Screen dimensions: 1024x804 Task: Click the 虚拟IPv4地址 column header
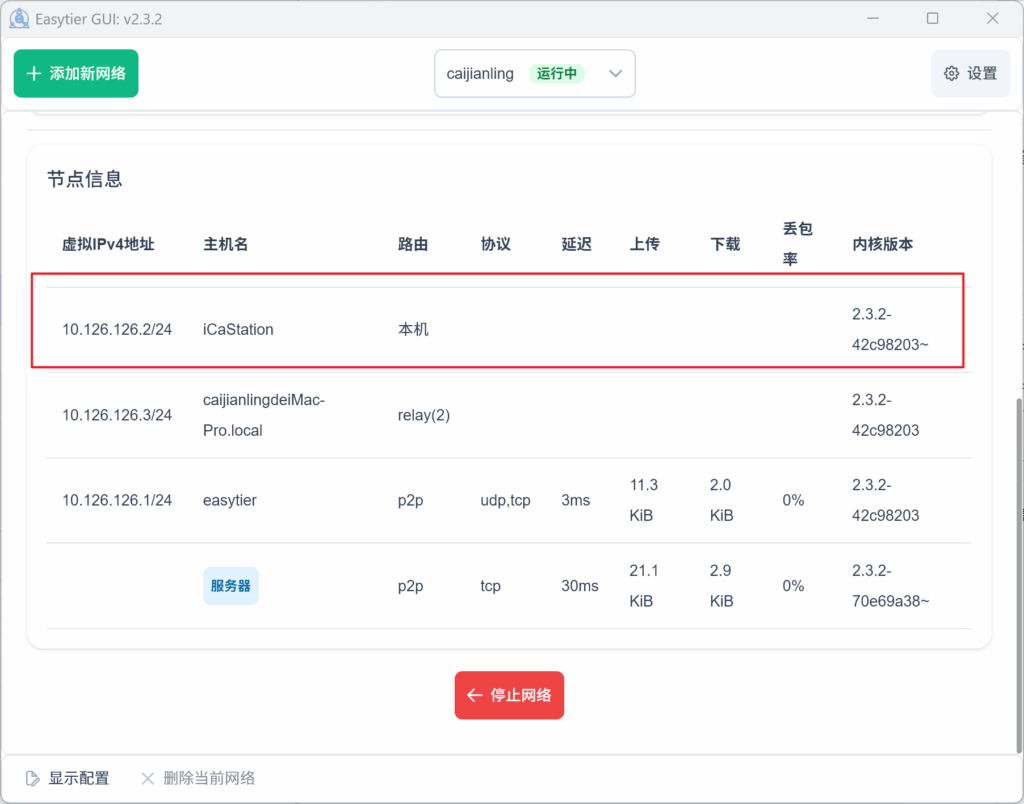pos(108,244)
